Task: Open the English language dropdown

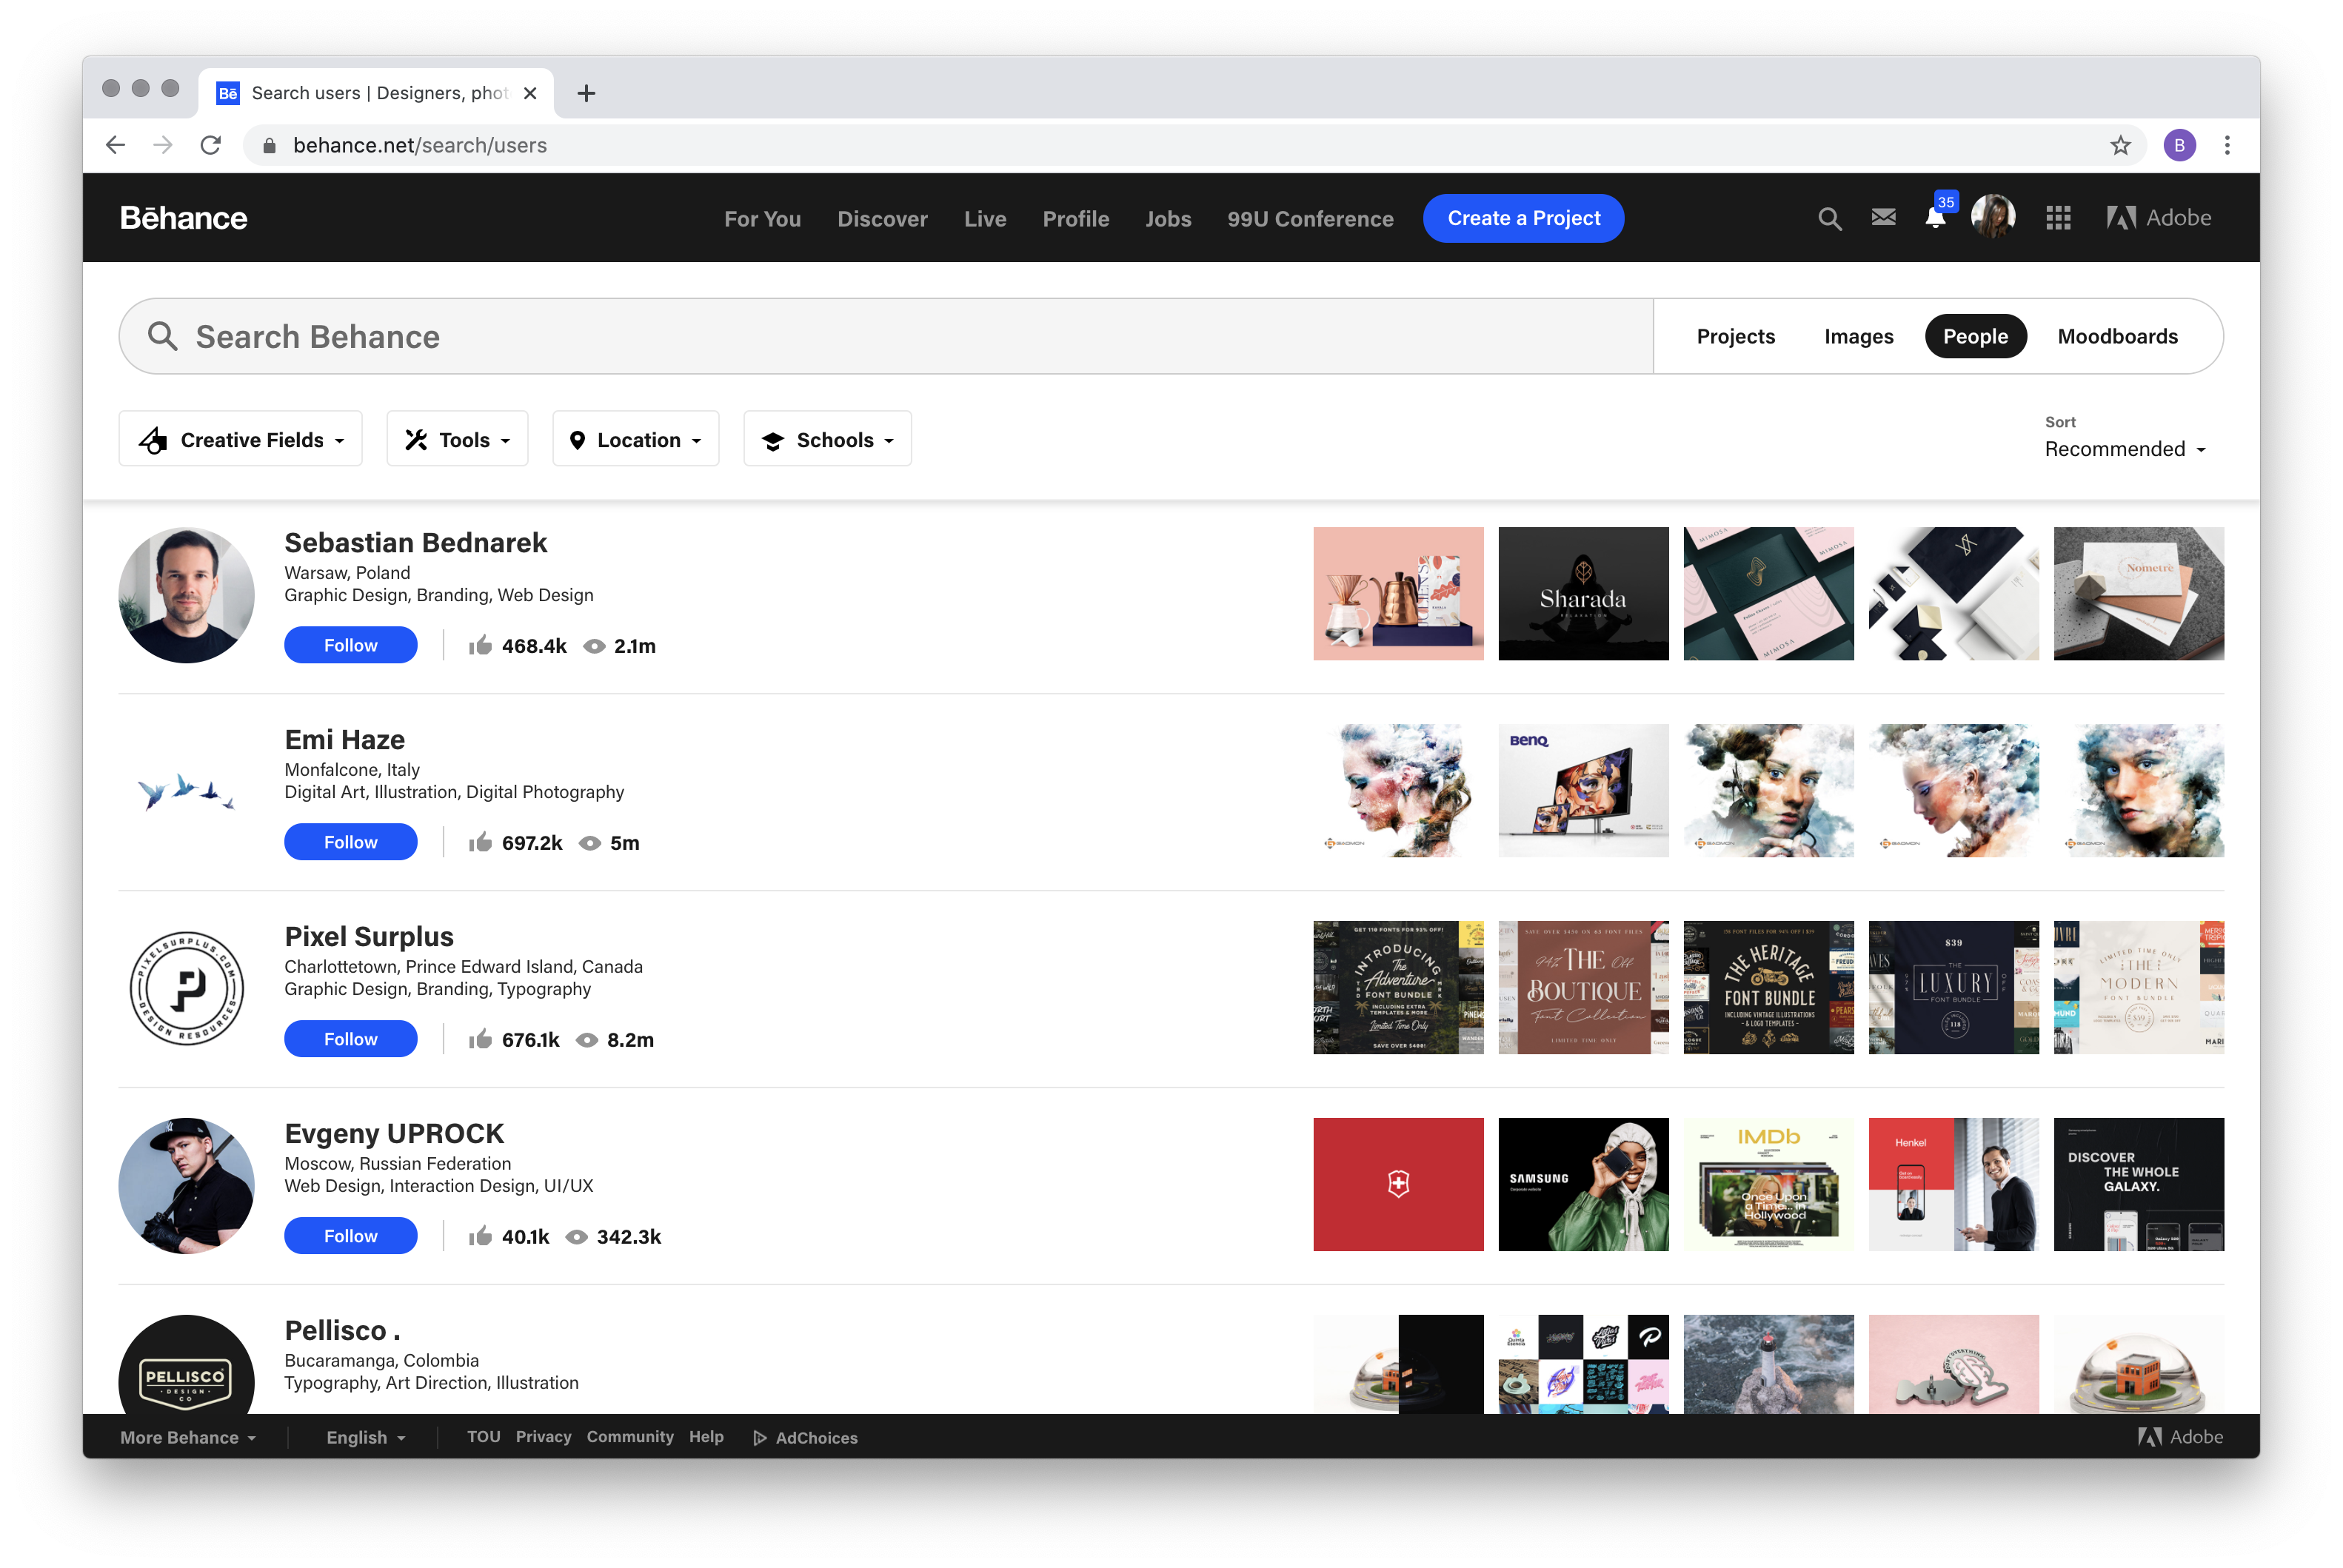Action: 366,1437
